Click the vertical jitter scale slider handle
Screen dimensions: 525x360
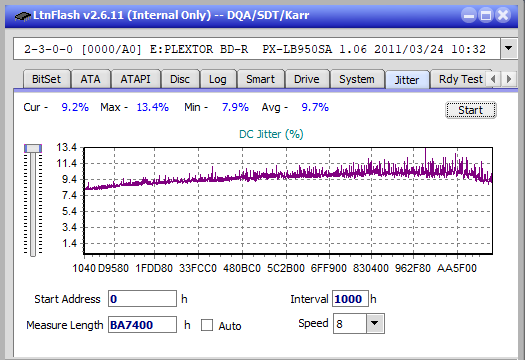pyautogui.click(x=33, y=148)
